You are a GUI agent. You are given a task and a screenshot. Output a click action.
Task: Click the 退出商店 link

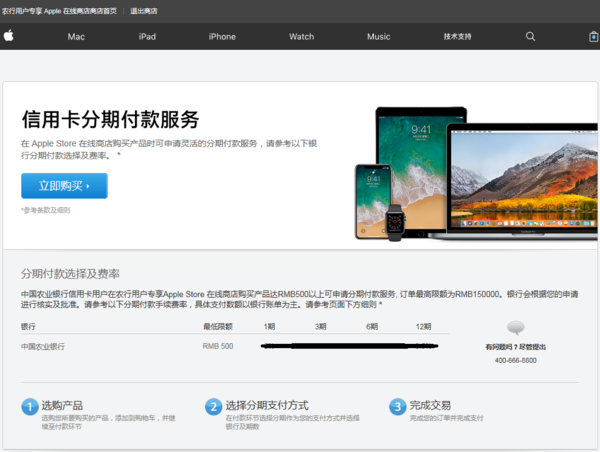(x=144, y=11)
